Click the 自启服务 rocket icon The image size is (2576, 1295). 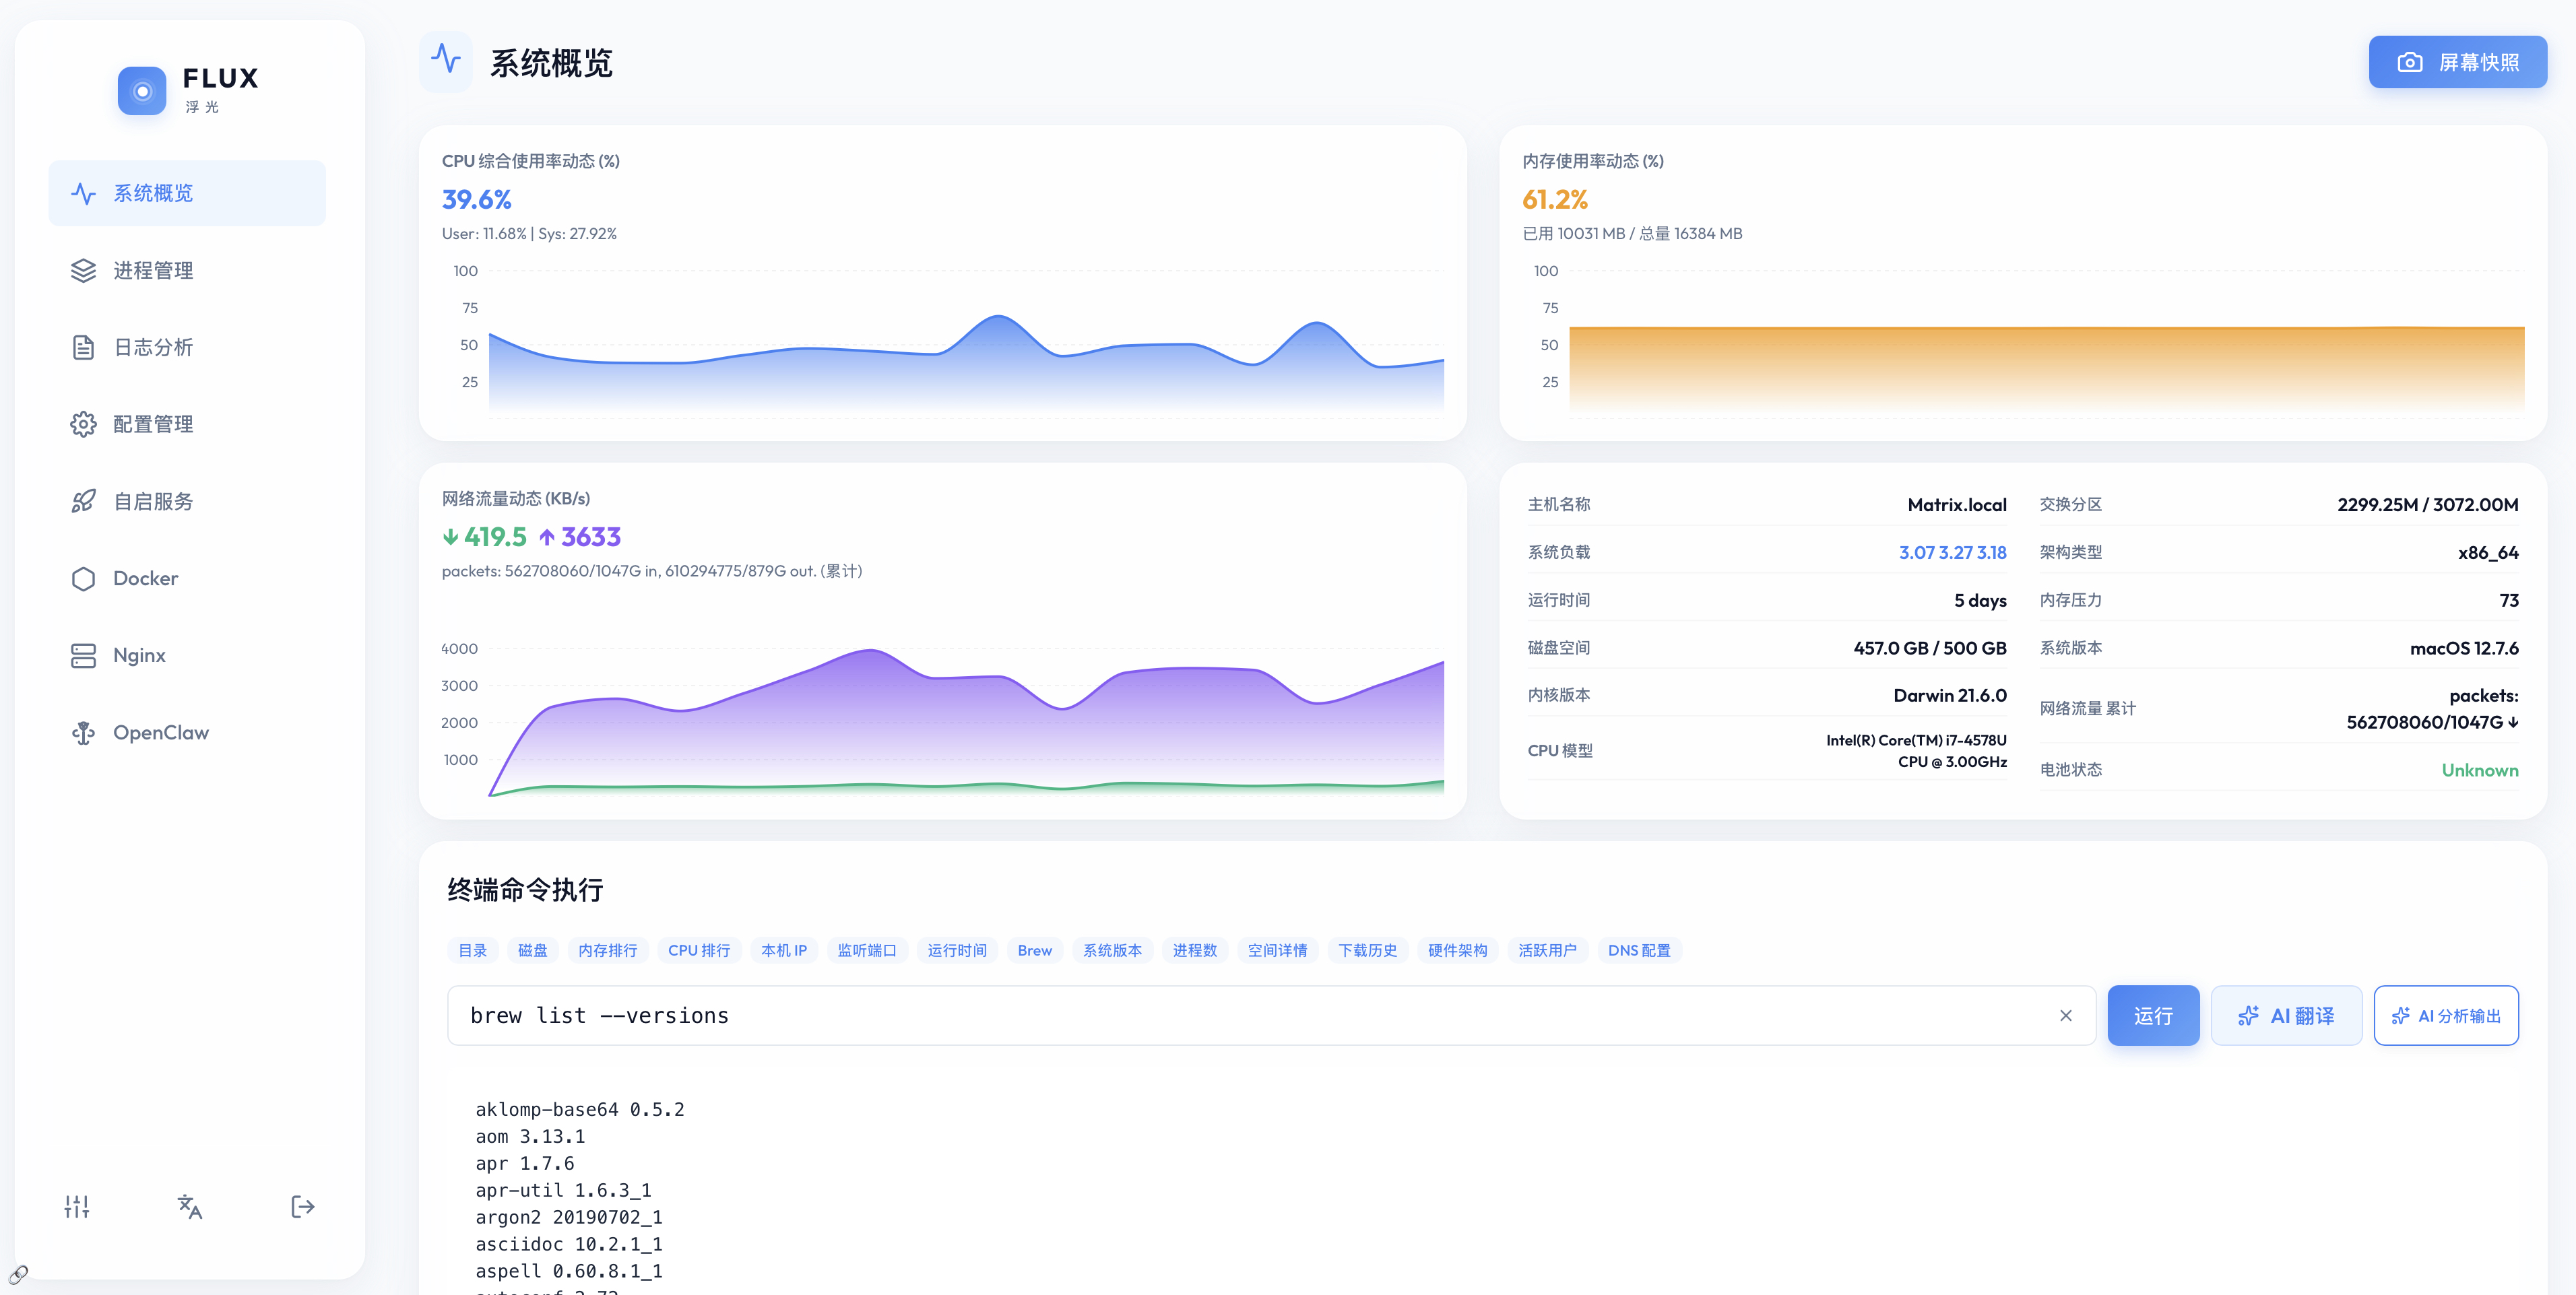click(x=83, y=501)
